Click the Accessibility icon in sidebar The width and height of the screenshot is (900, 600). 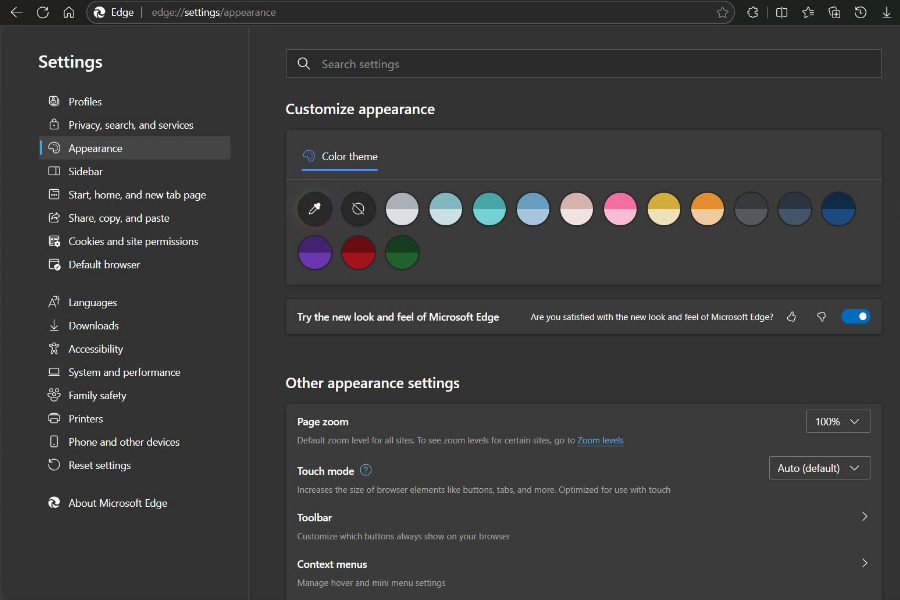(x=54, y=349)
